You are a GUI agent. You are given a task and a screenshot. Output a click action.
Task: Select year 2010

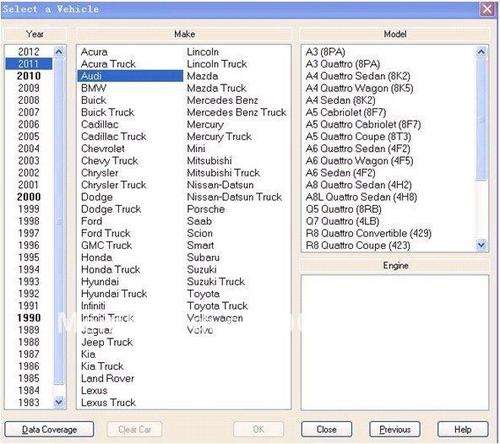(x=29, y=76)
